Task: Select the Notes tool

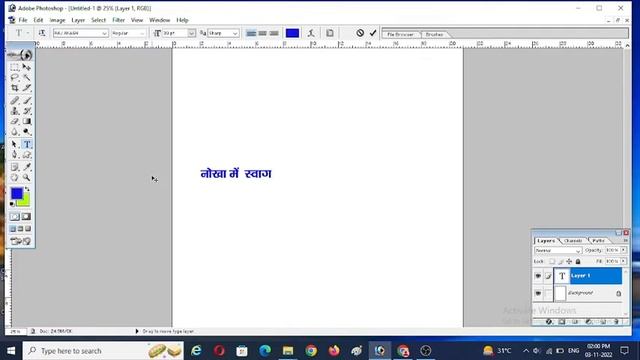Action: coord(15,167)
